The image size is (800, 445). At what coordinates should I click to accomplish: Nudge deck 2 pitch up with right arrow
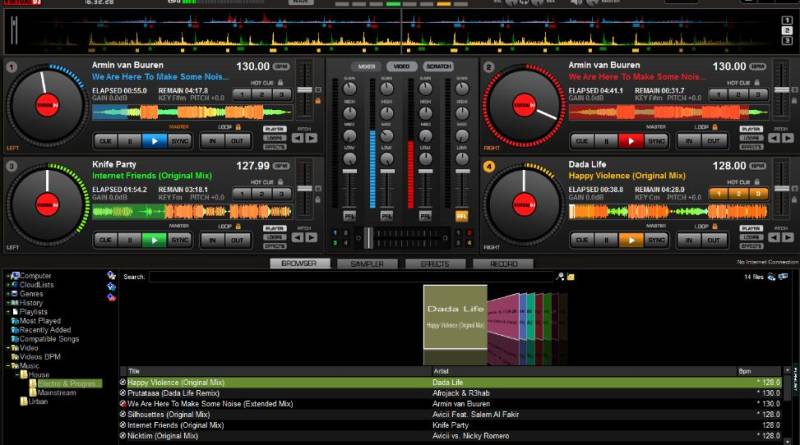788,138
